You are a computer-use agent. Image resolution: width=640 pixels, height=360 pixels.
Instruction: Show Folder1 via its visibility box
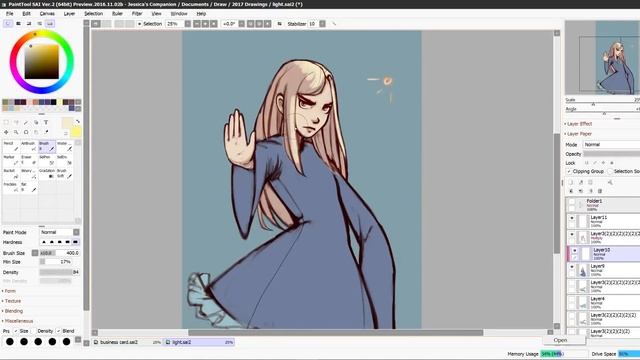(x=572, y=202)
